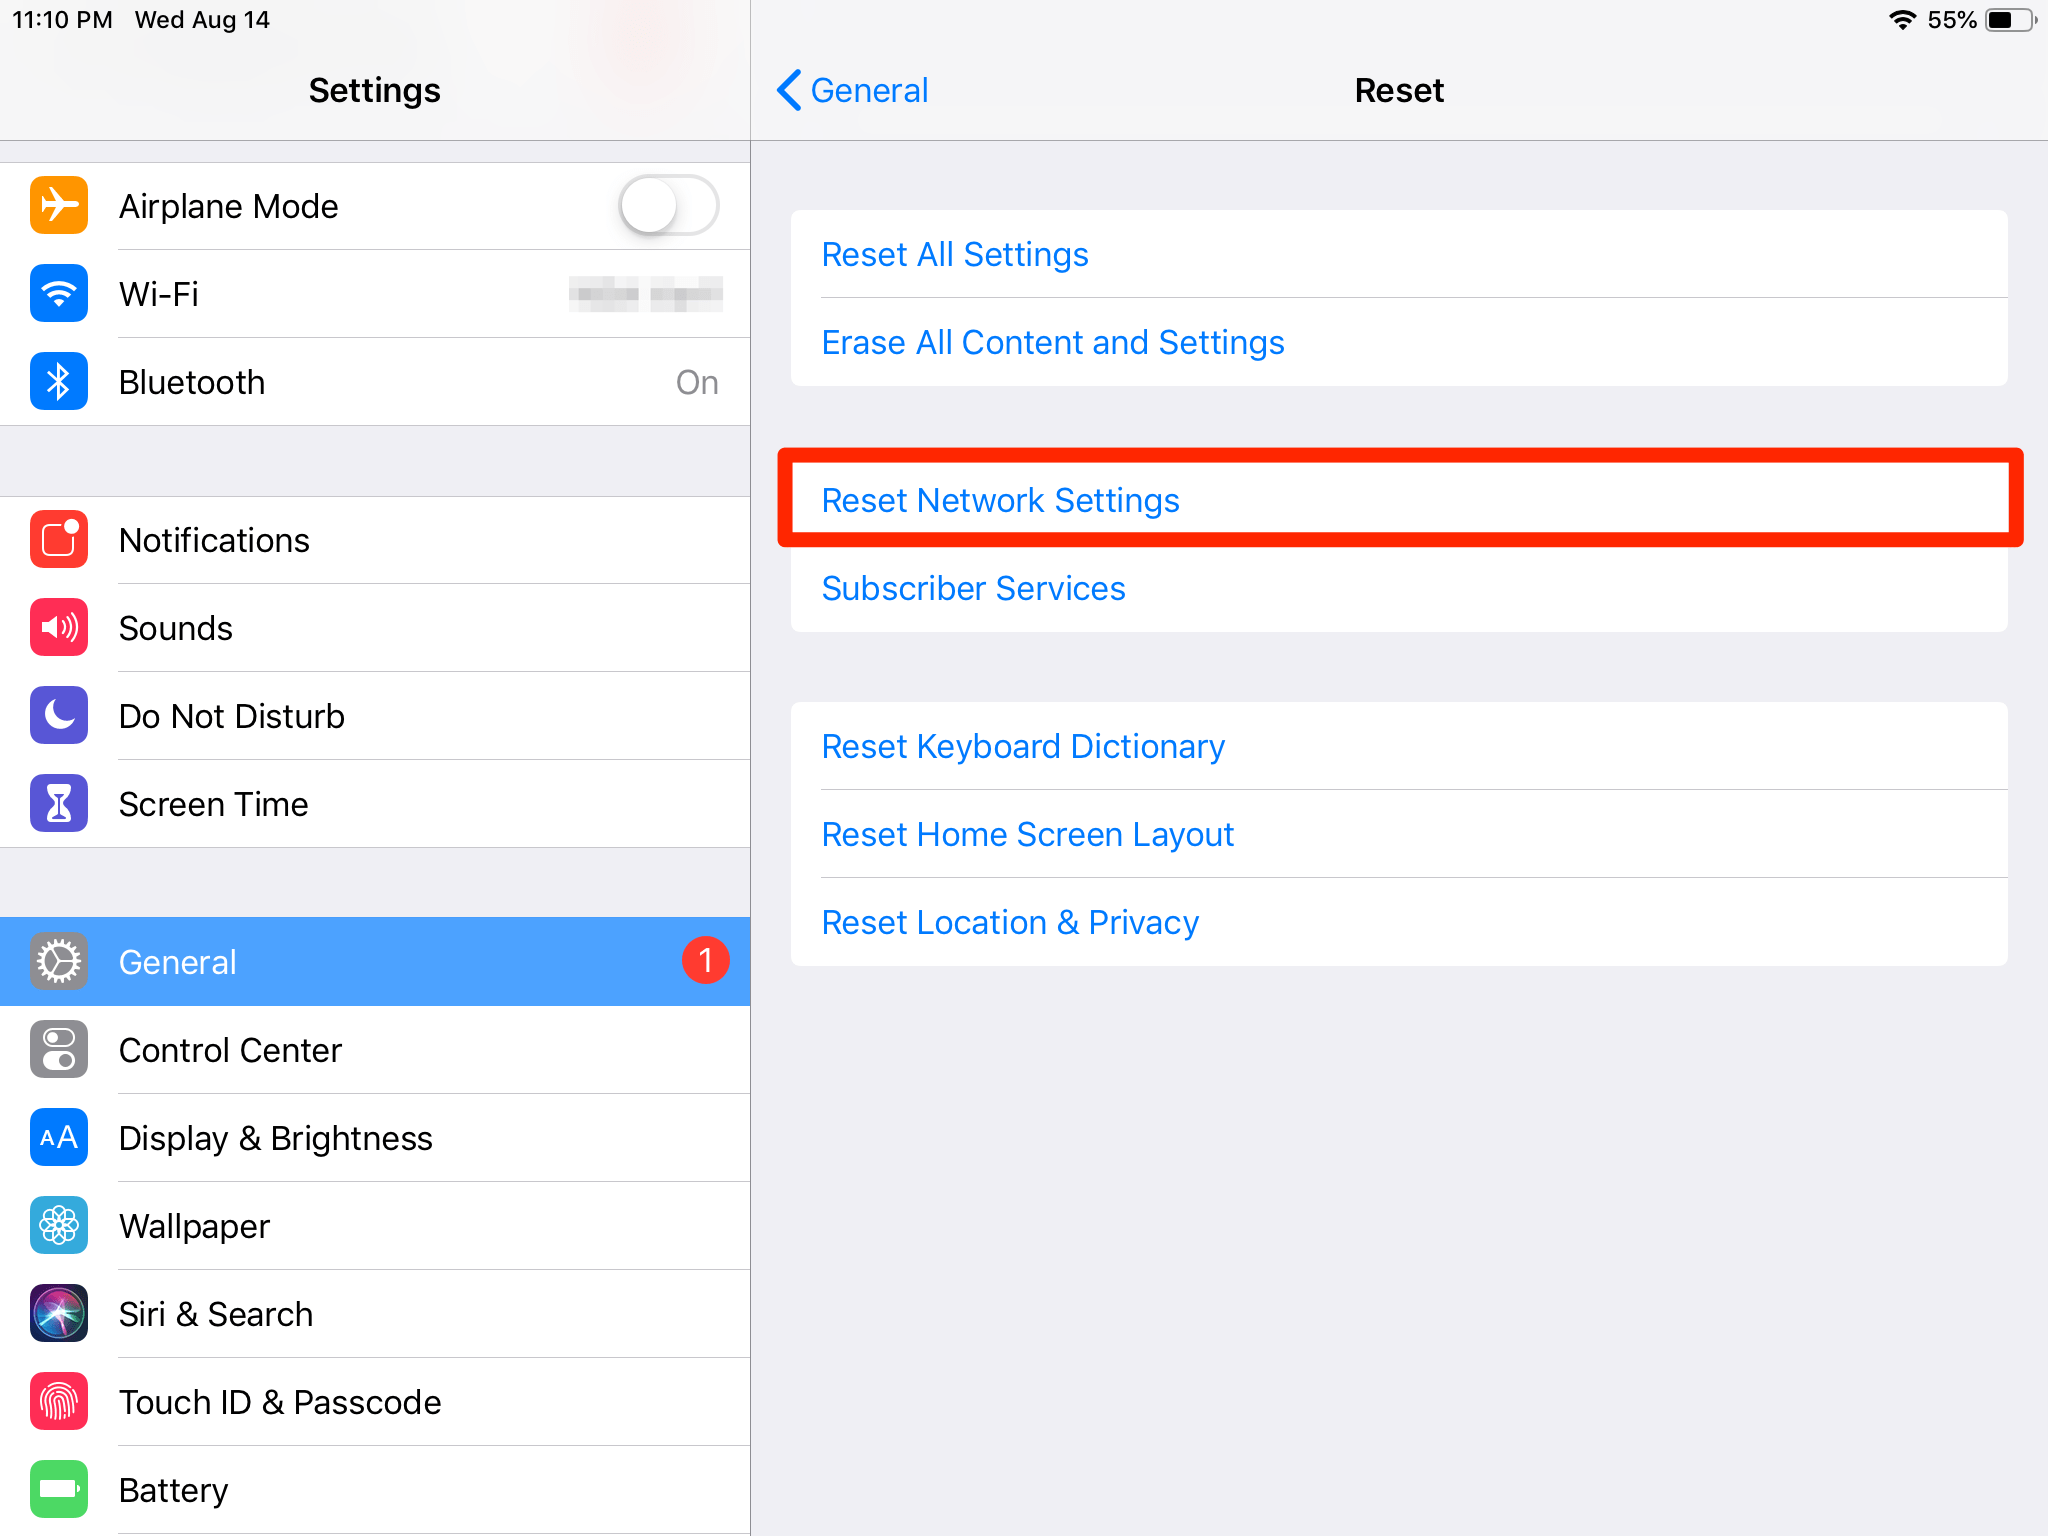Image resolution: width=2048 pixels, height=1536 pixels.
Task: Select the Bluetooth icon
Action: point(58,381)
